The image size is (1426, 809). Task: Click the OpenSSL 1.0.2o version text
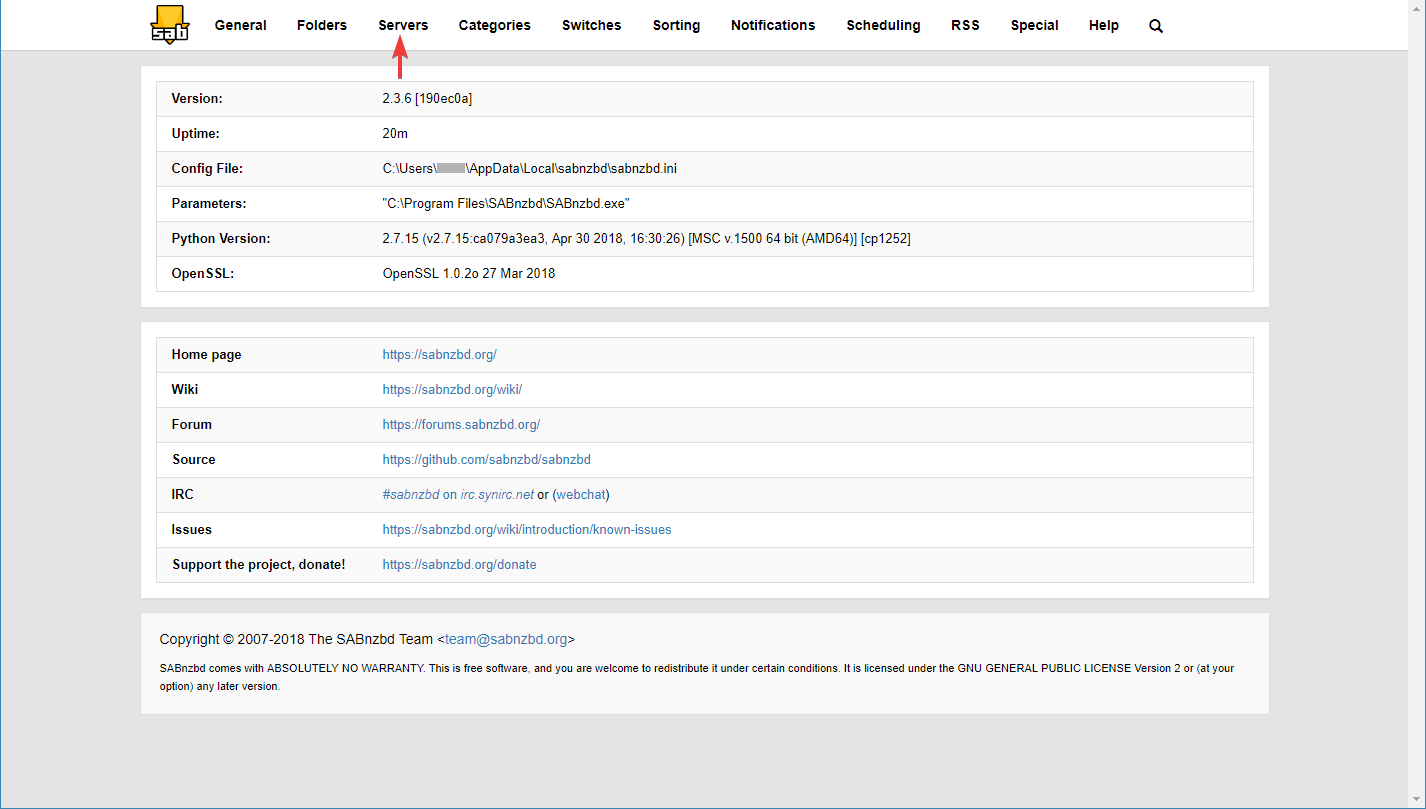pos(469,273)
